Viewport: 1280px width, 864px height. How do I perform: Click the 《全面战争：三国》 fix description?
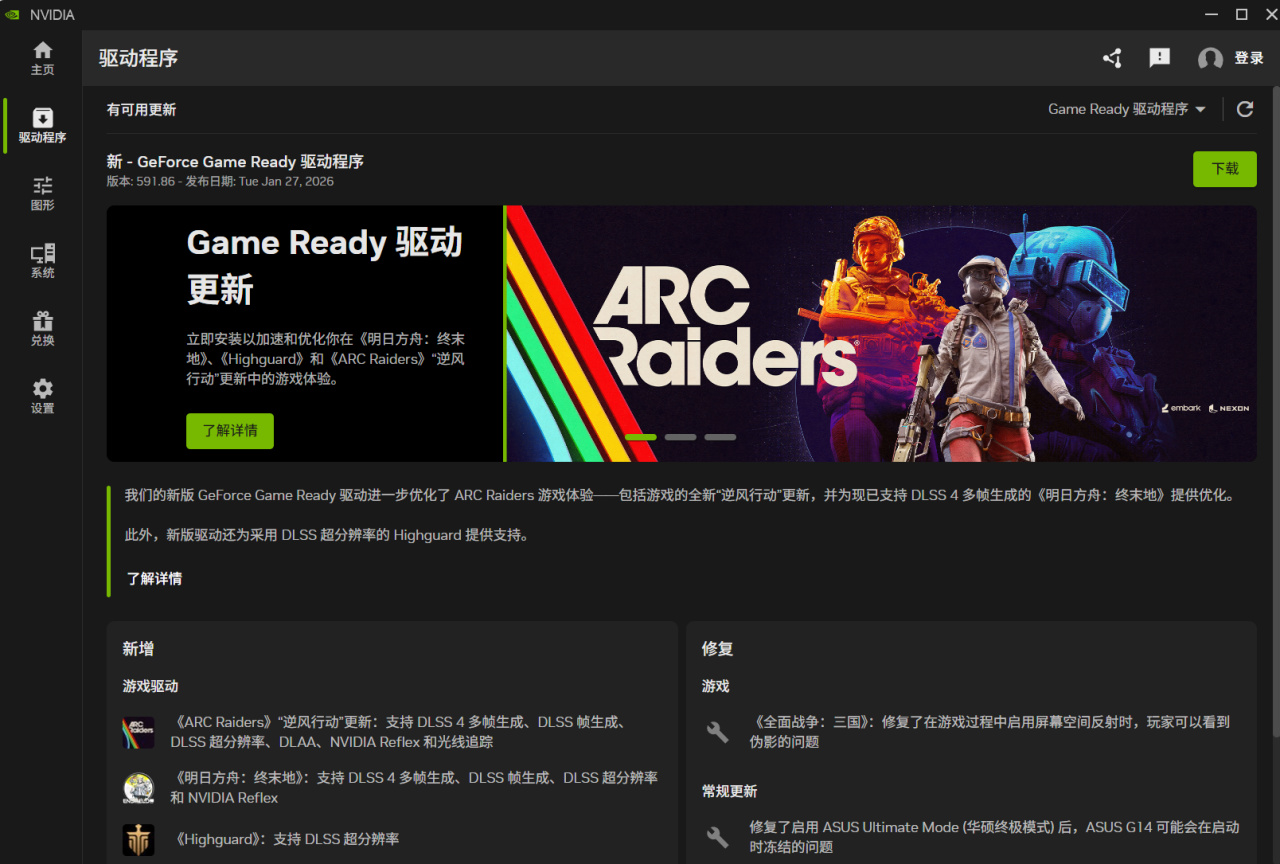[990, 732]
